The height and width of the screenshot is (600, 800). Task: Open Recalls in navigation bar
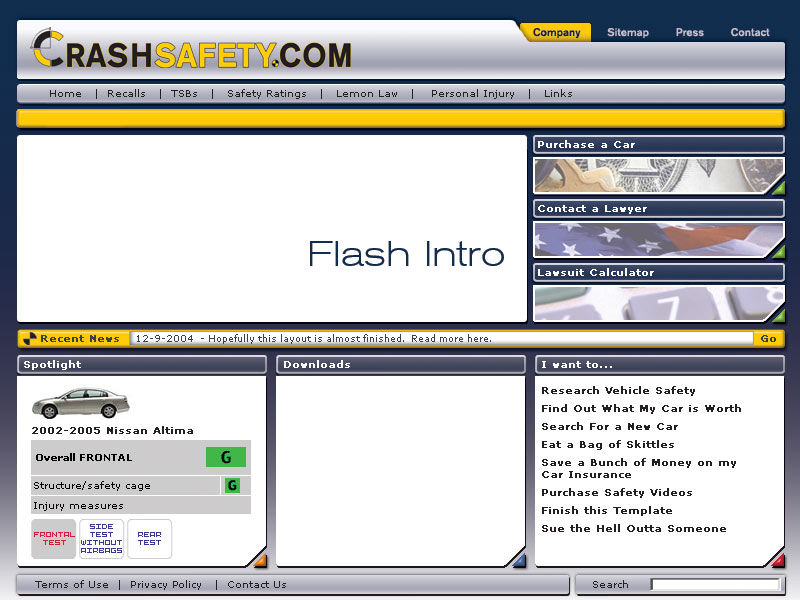click(126, 93)
